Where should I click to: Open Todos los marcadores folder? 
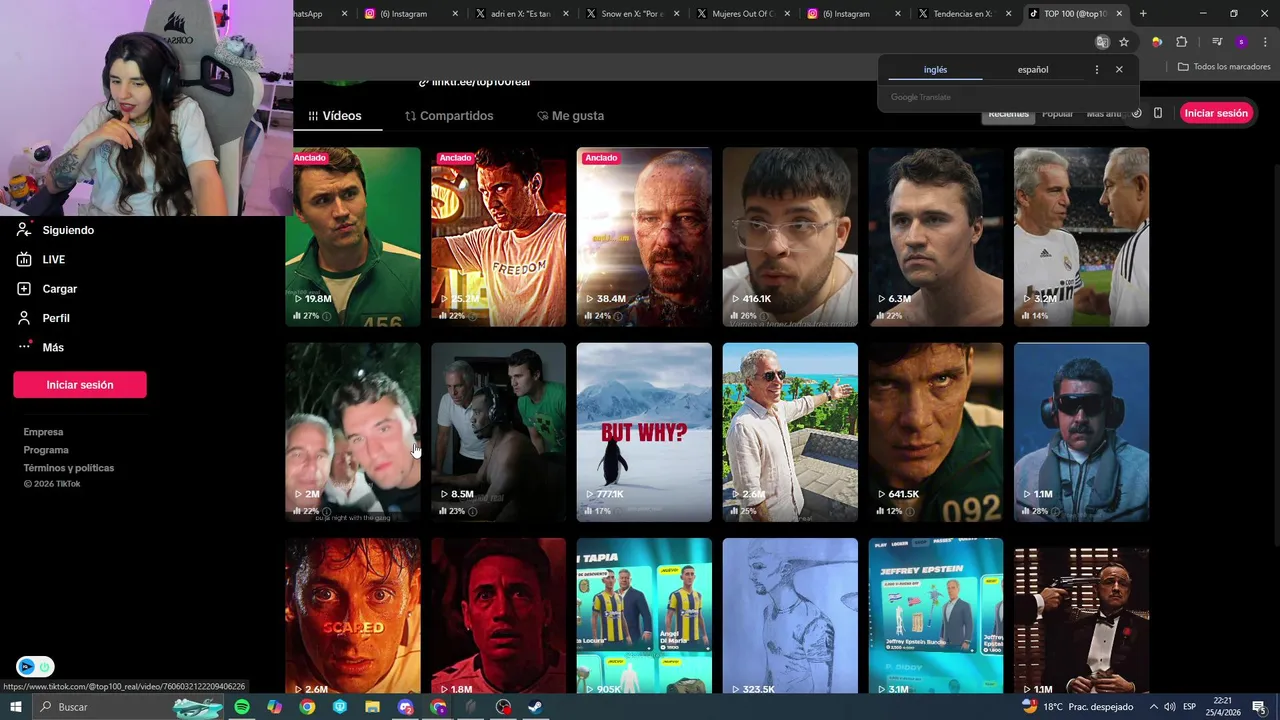tap(1224, 67)
